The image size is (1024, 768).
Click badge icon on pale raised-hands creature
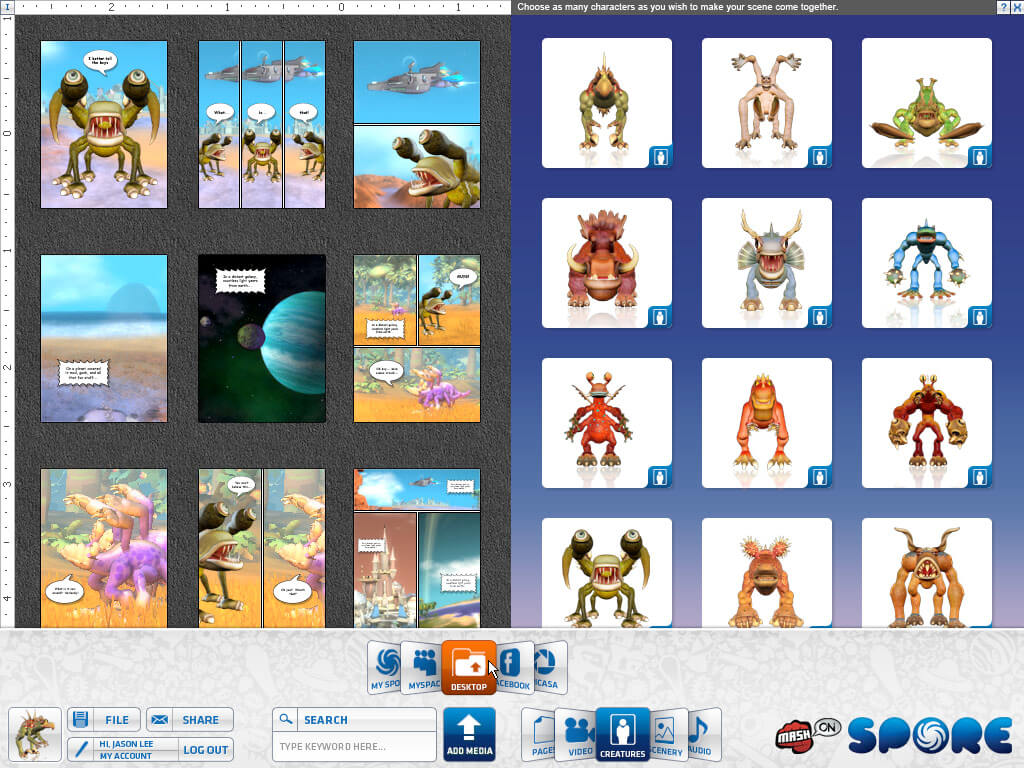point(820,157)
